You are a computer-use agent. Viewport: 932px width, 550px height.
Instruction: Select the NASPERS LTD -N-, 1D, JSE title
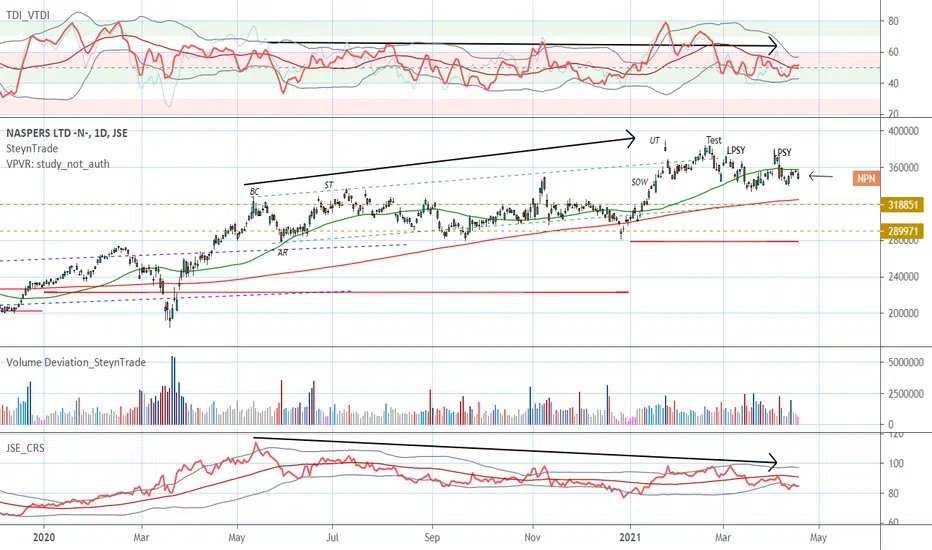click(67, 133)
